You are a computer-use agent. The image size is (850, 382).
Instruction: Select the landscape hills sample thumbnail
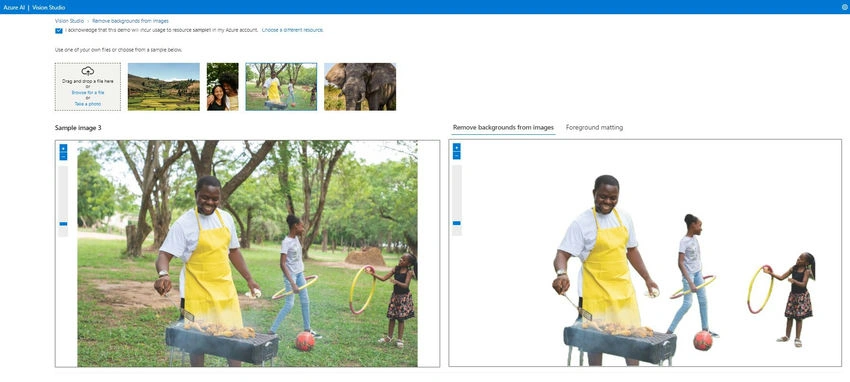point(164,87)
